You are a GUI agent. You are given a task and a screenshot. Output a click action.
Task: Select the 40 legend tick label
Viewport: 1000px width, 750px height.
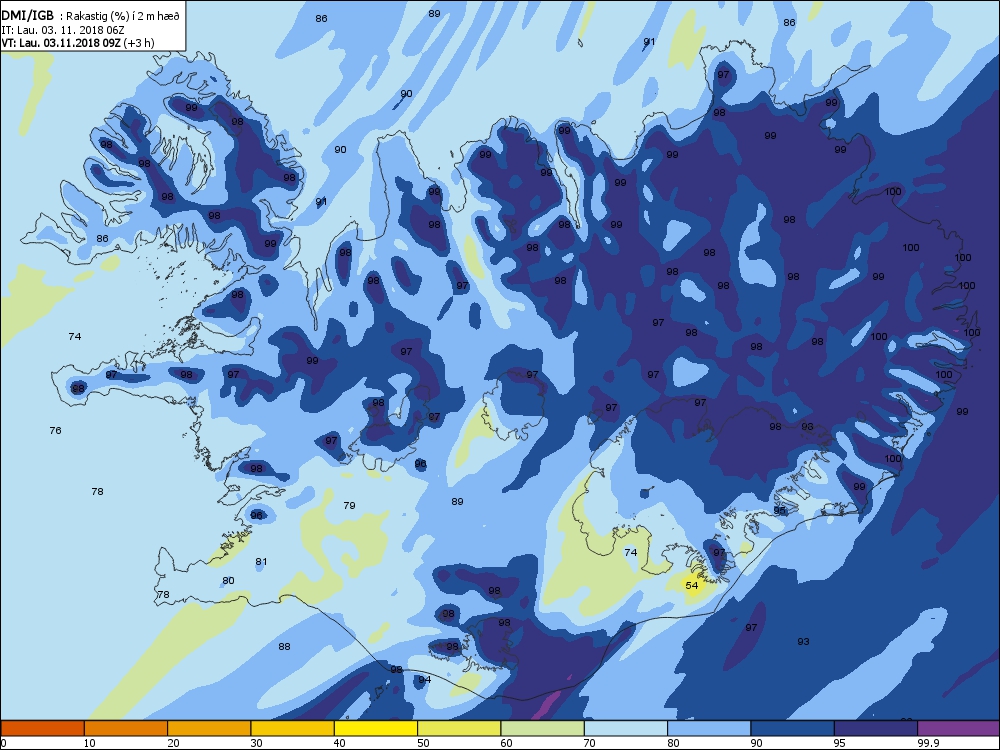339,742
